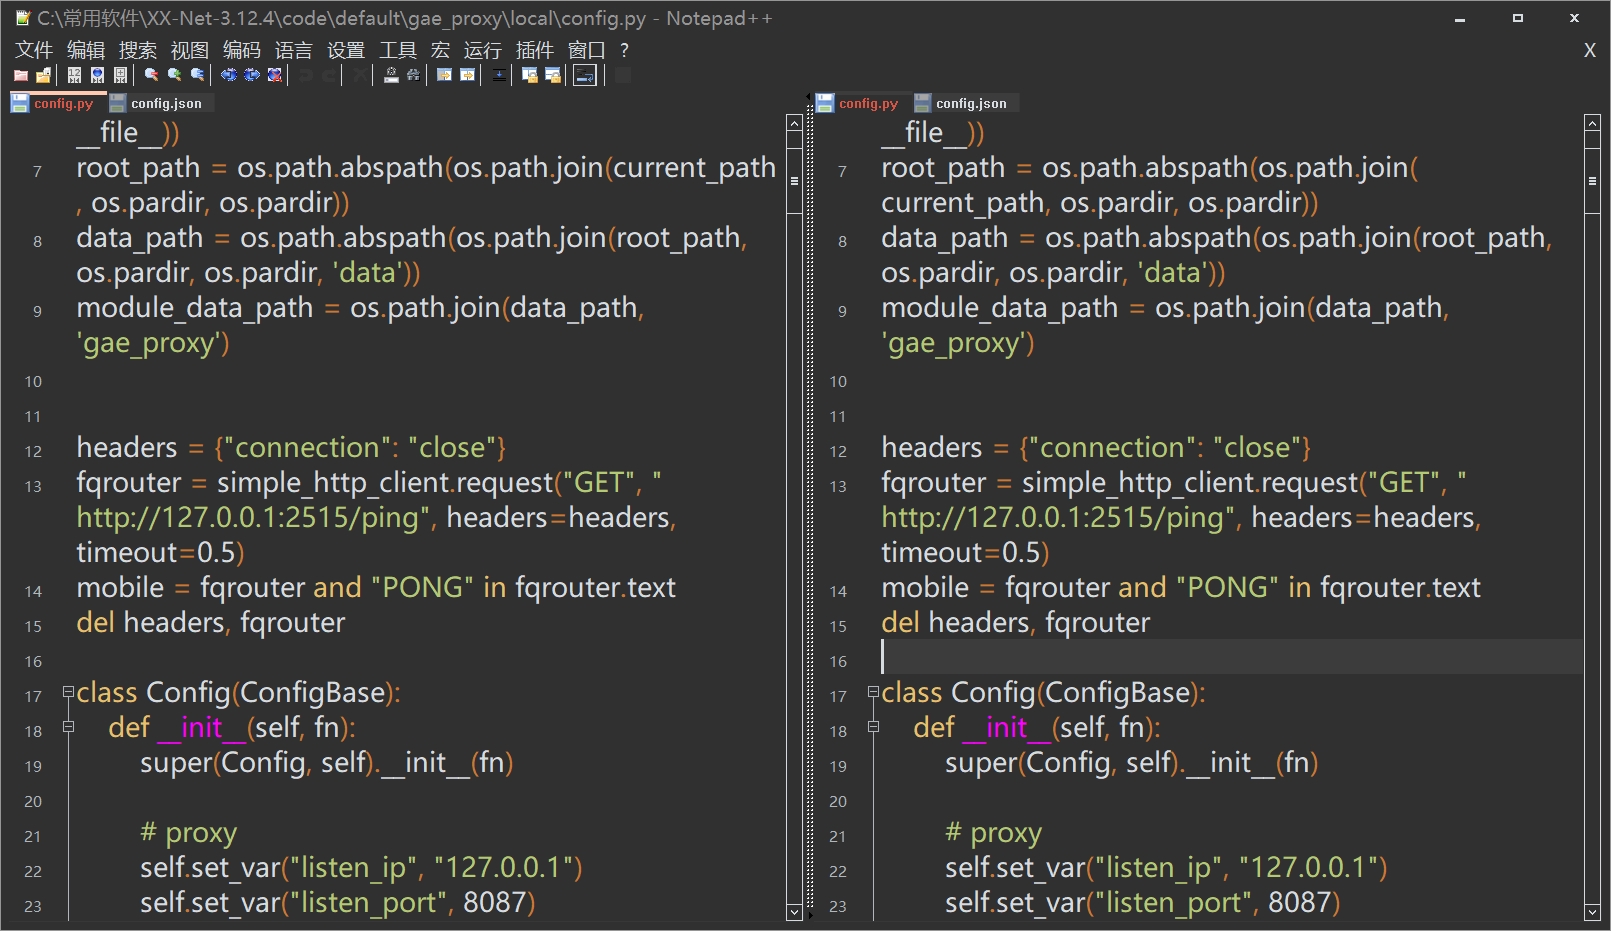The width and height of the screenshot is (1611, 931).
Task: Jump to the next difference
Action: point(252,75)
